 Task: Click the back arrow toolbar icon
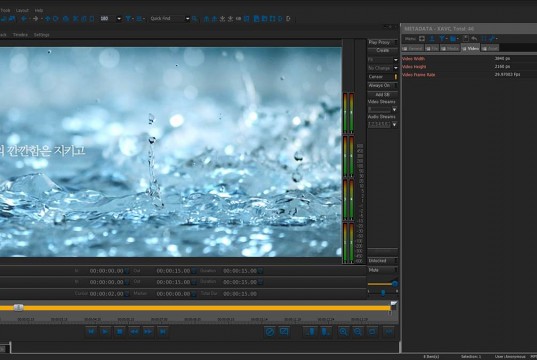tap(24, 18)
